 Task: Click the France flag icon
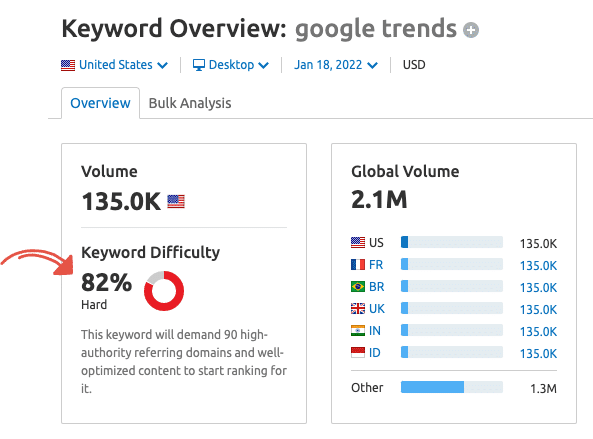(x=358, y=264)
